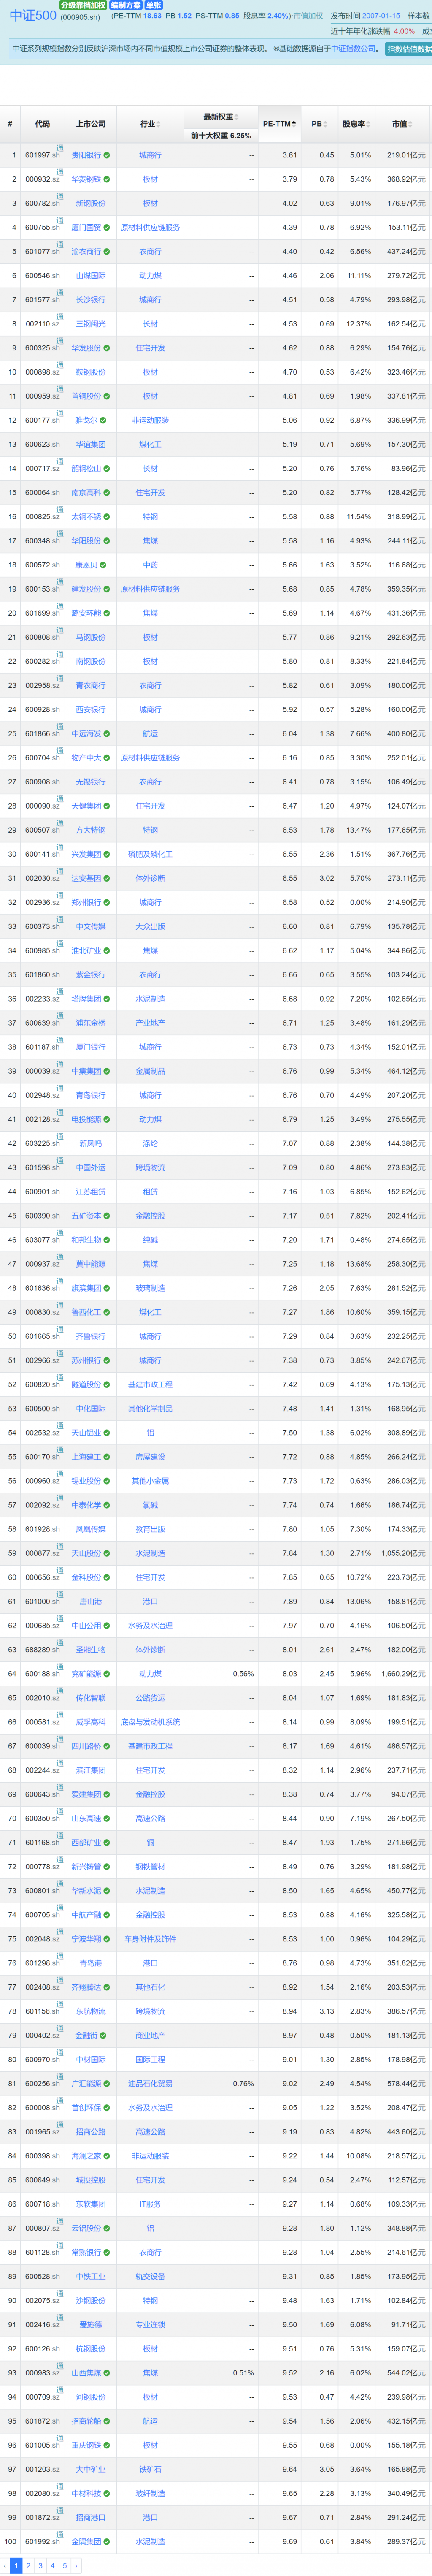Sort table by PB header
This screenshot has height=2576, width=432.
pos(318,124)
